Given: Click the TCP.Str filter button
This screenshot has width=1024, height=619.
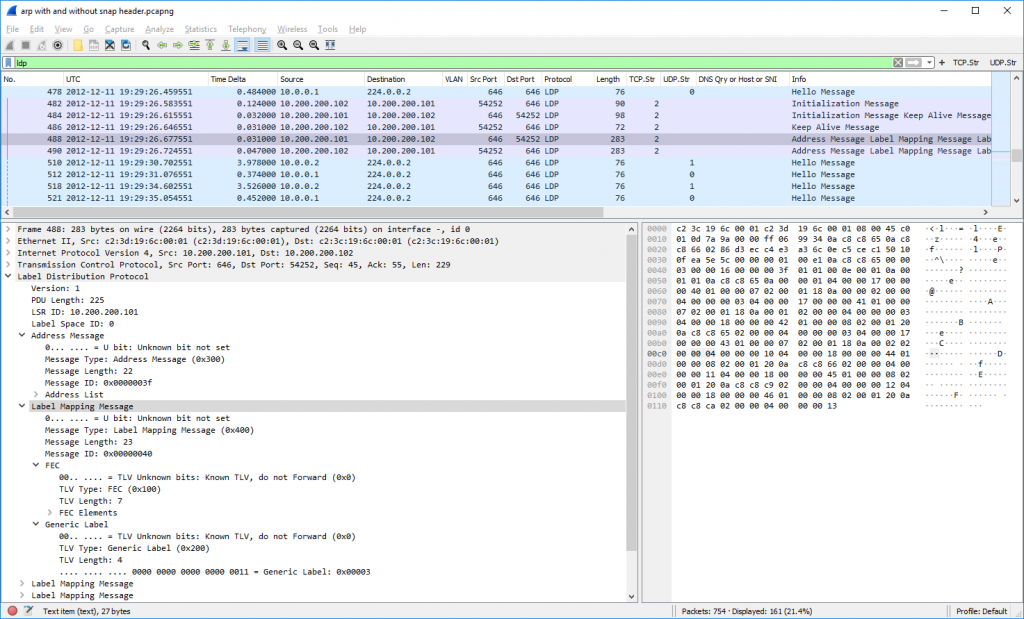Looking at the screenshot, I should (x=964, y=62).
